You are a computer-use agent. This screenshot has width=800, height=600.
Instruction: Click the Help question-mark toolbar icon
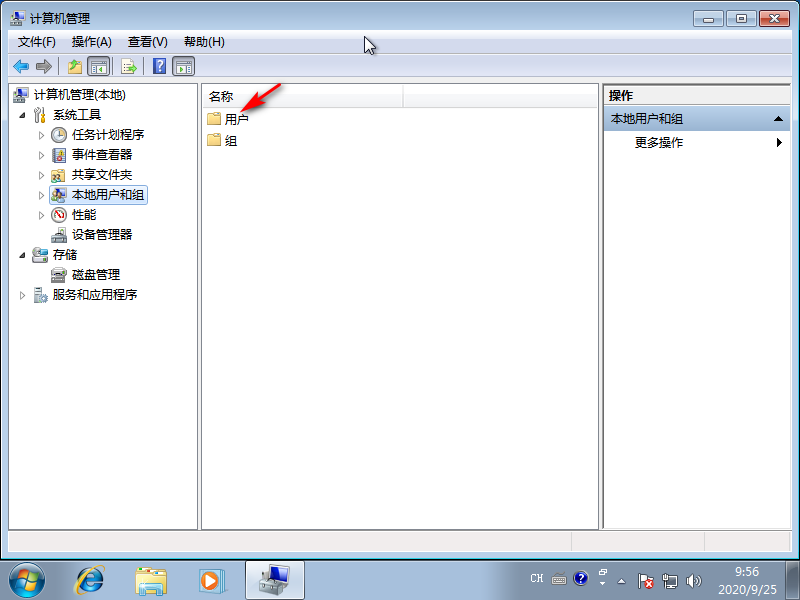point(158,66)
